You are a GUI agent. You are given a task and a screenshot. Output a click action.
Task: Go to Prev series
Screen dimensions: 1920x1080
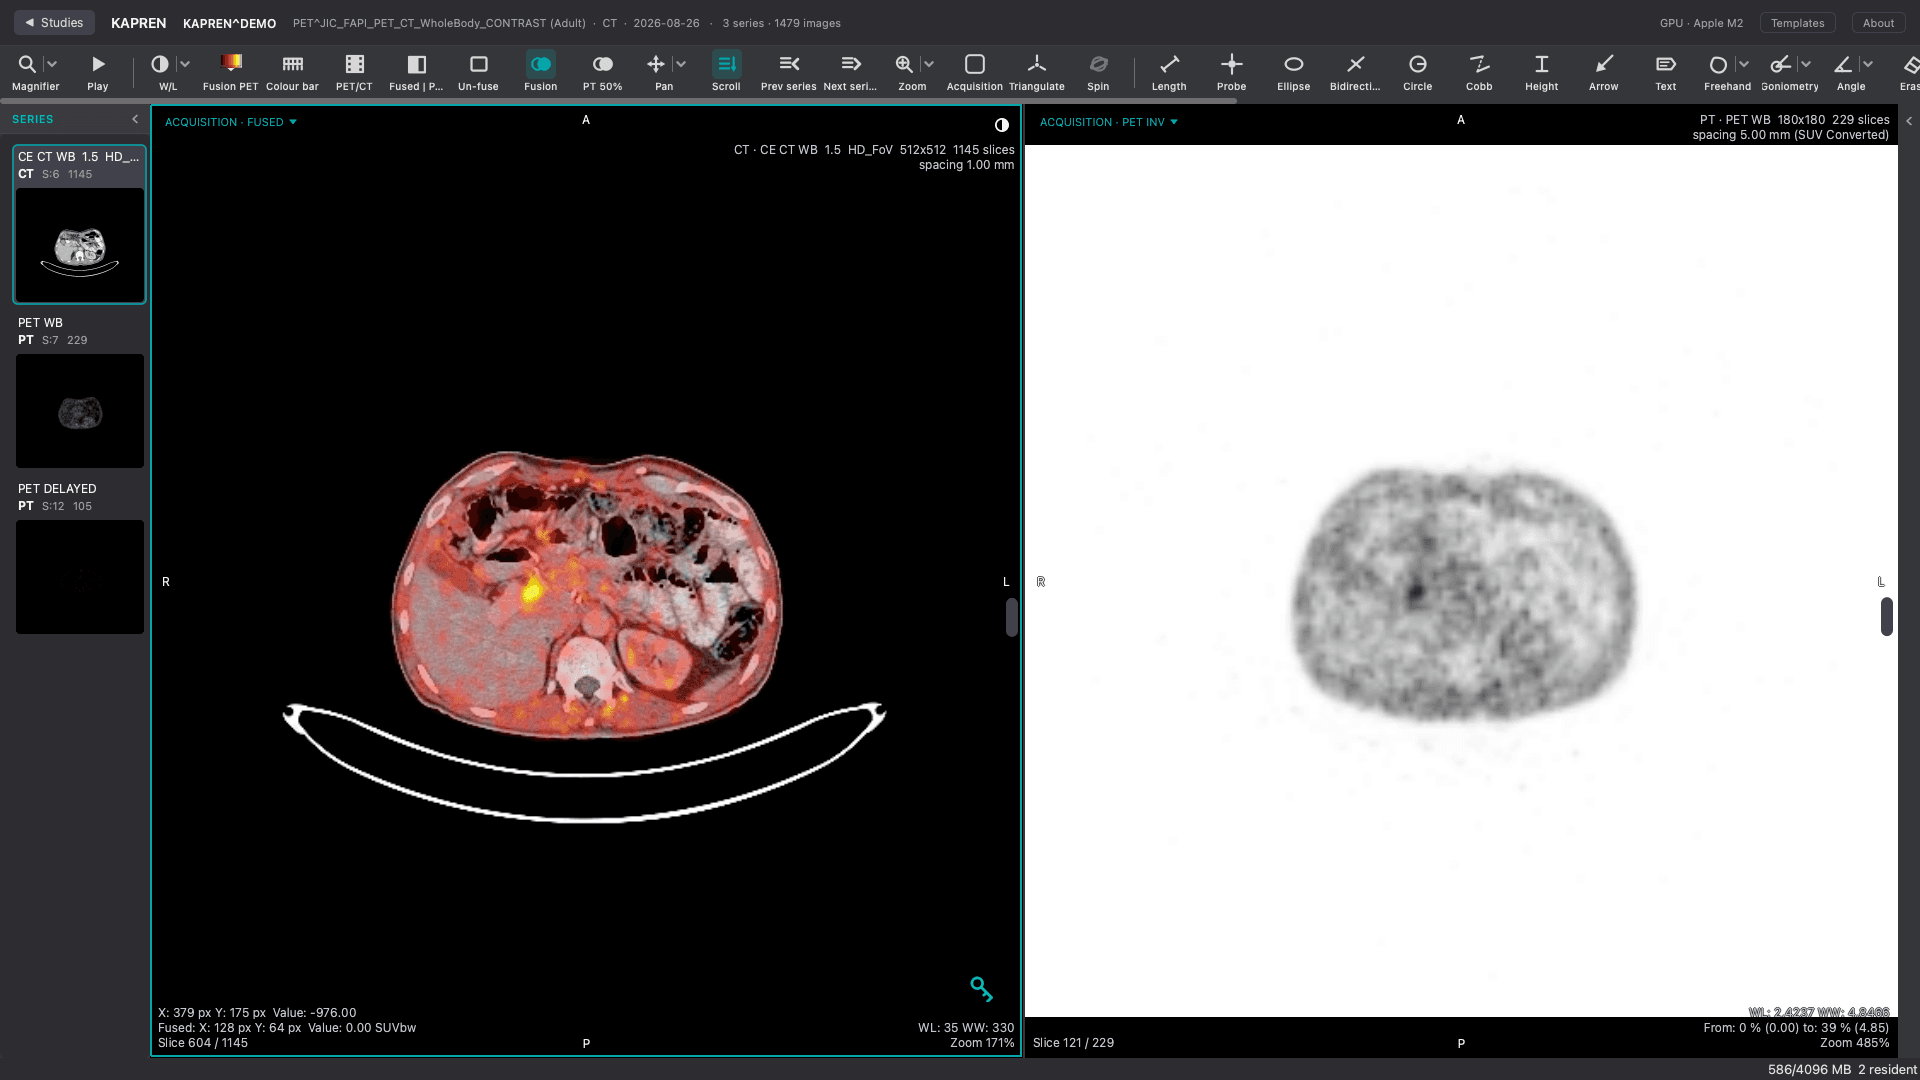pos(788,72)
